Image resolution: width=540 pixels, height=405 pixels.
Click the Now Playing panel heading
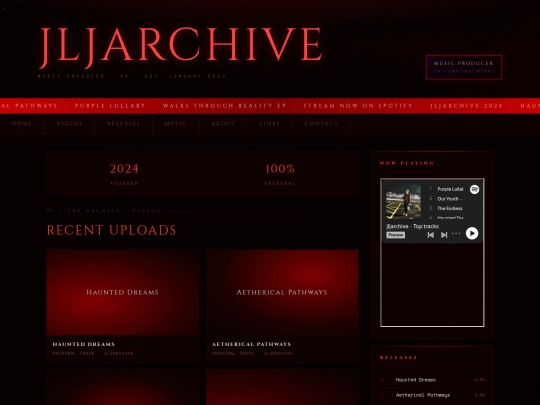[x=407, y=163]
